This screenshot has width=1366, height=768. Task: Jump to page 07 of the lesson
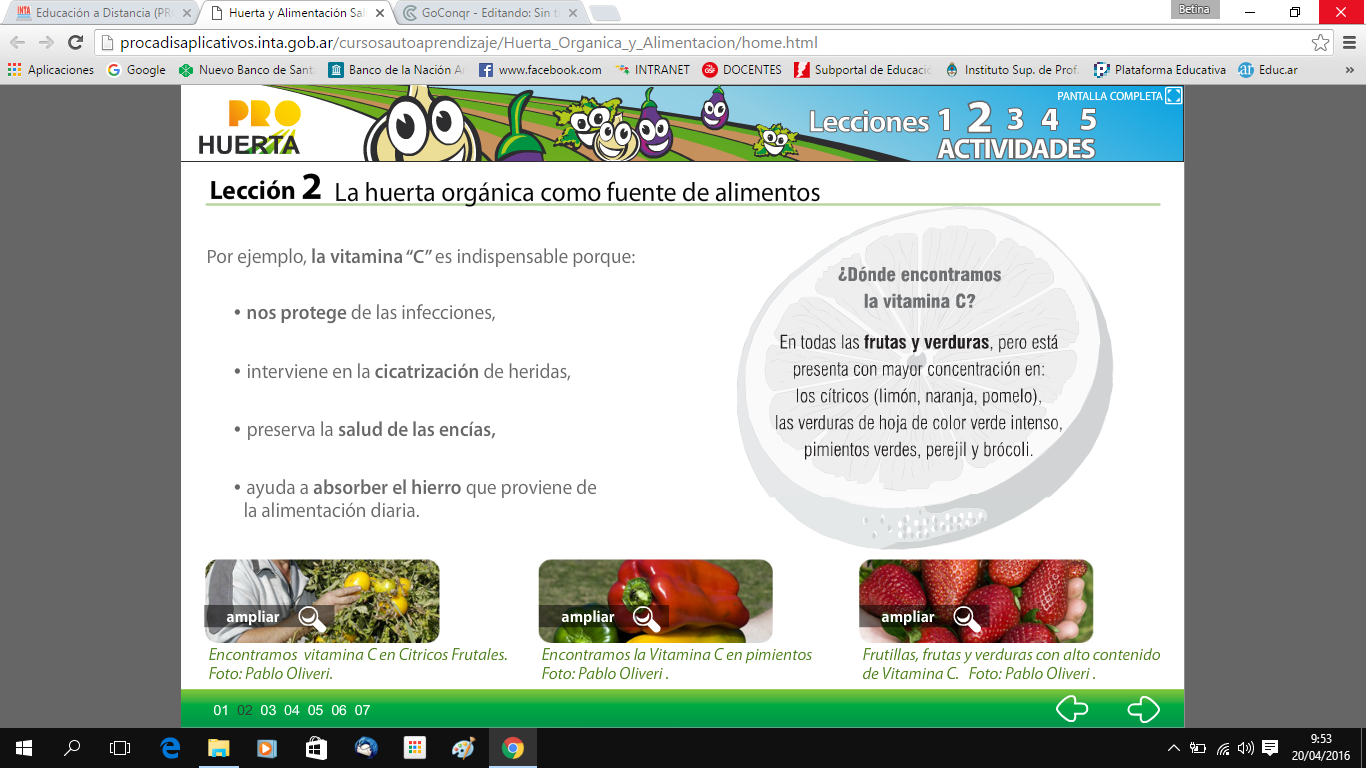coord(362,710)
